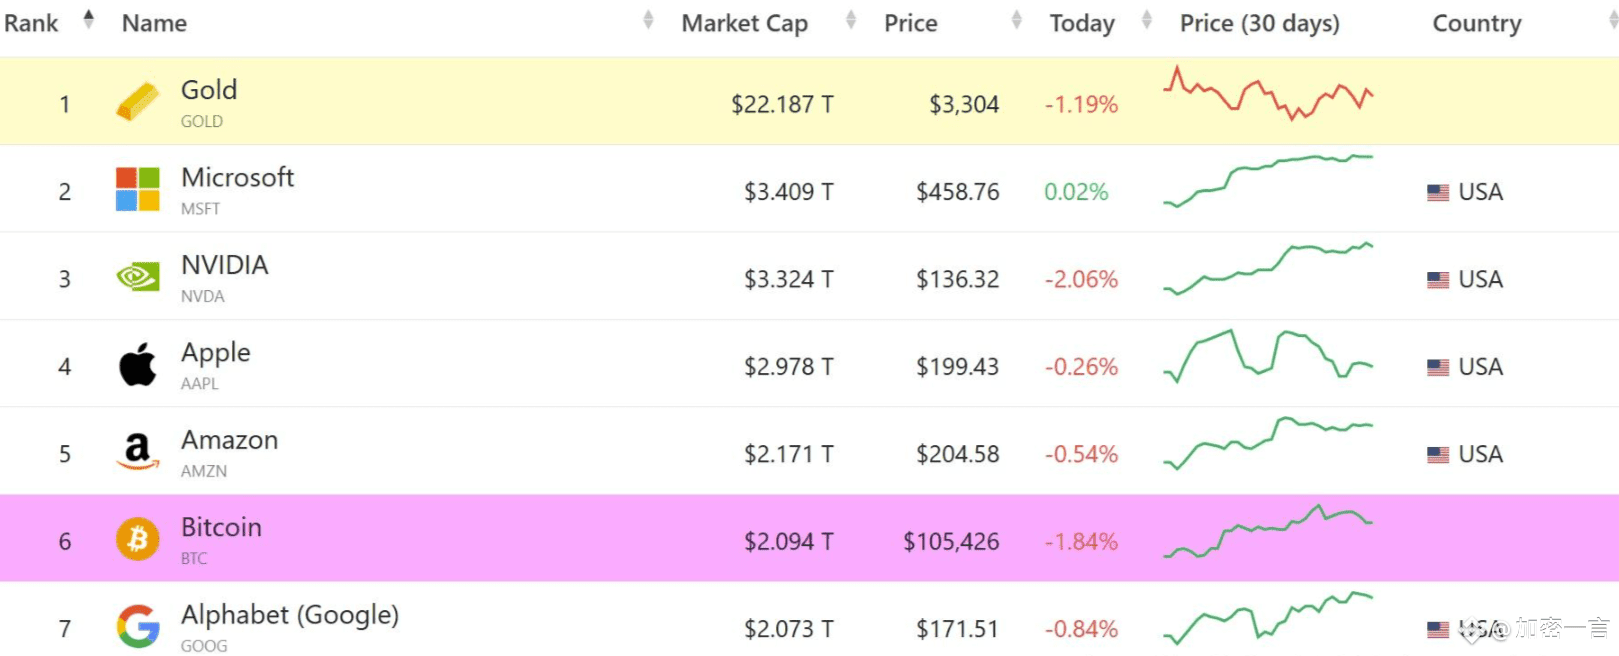Click the Gold bar icon

[138, 102]
